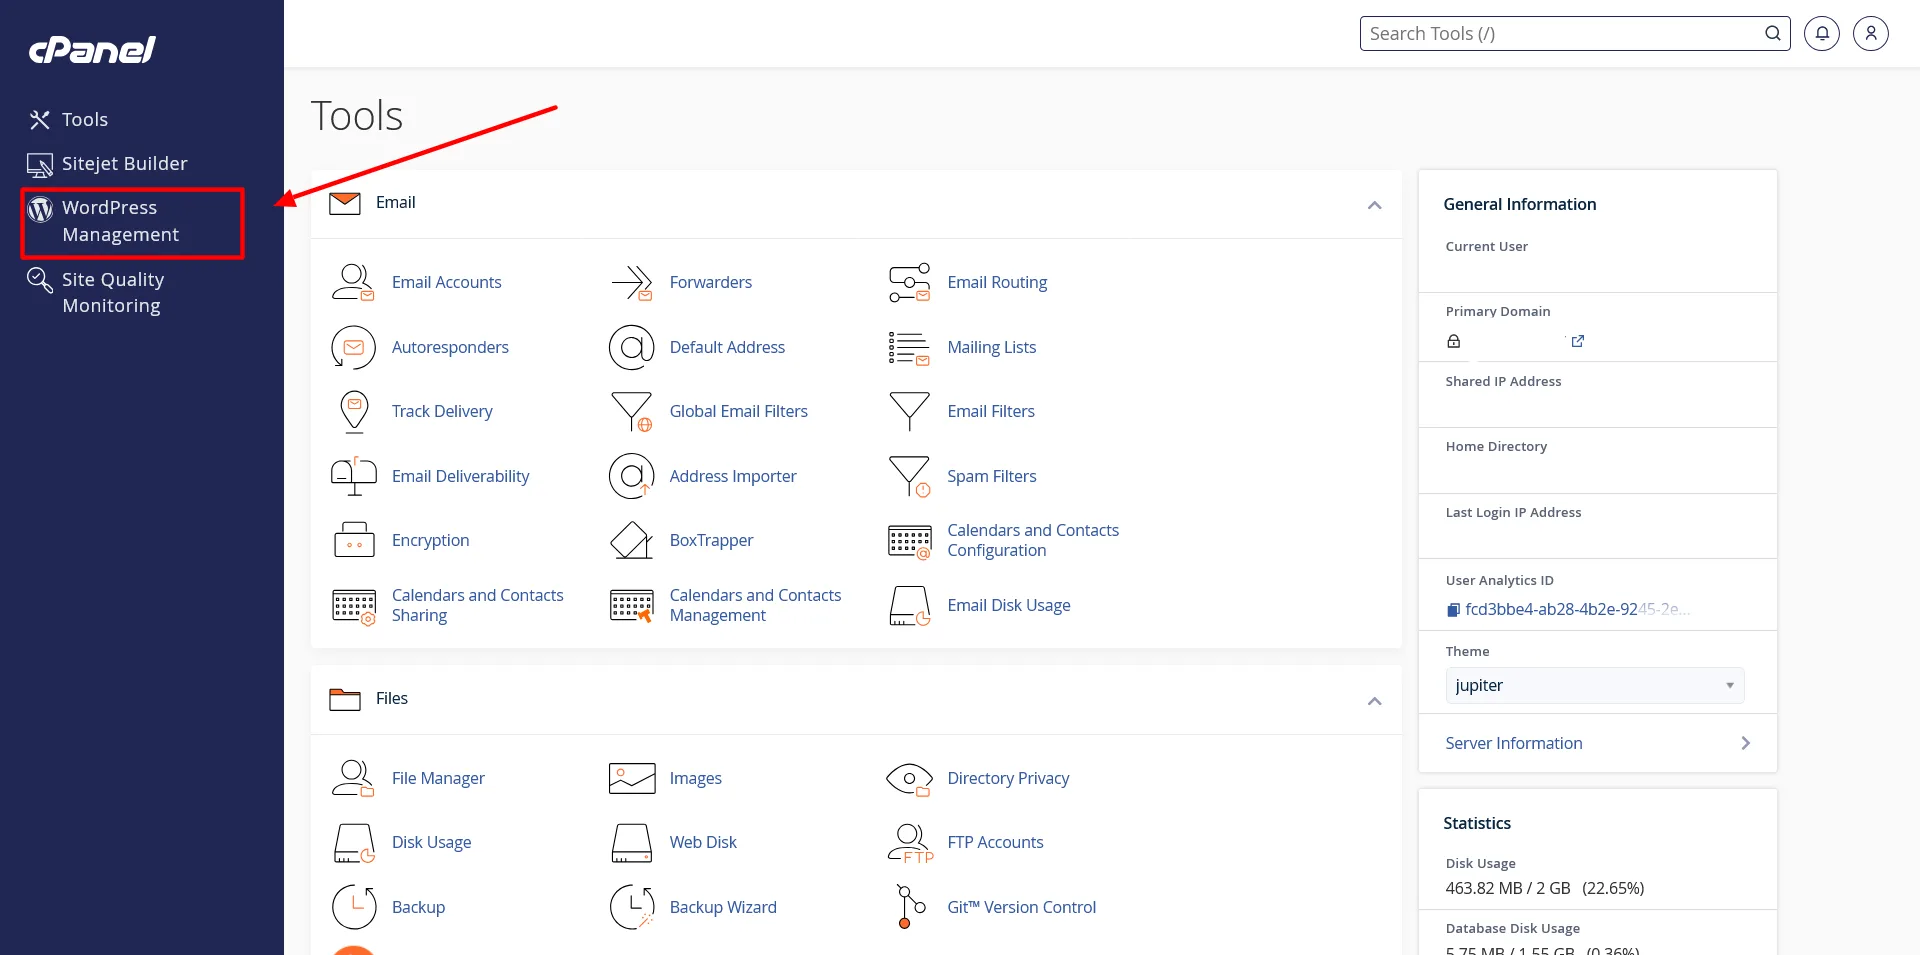Open WordPress Management in sidebar
1920x955 pixels.
[120, 221]
